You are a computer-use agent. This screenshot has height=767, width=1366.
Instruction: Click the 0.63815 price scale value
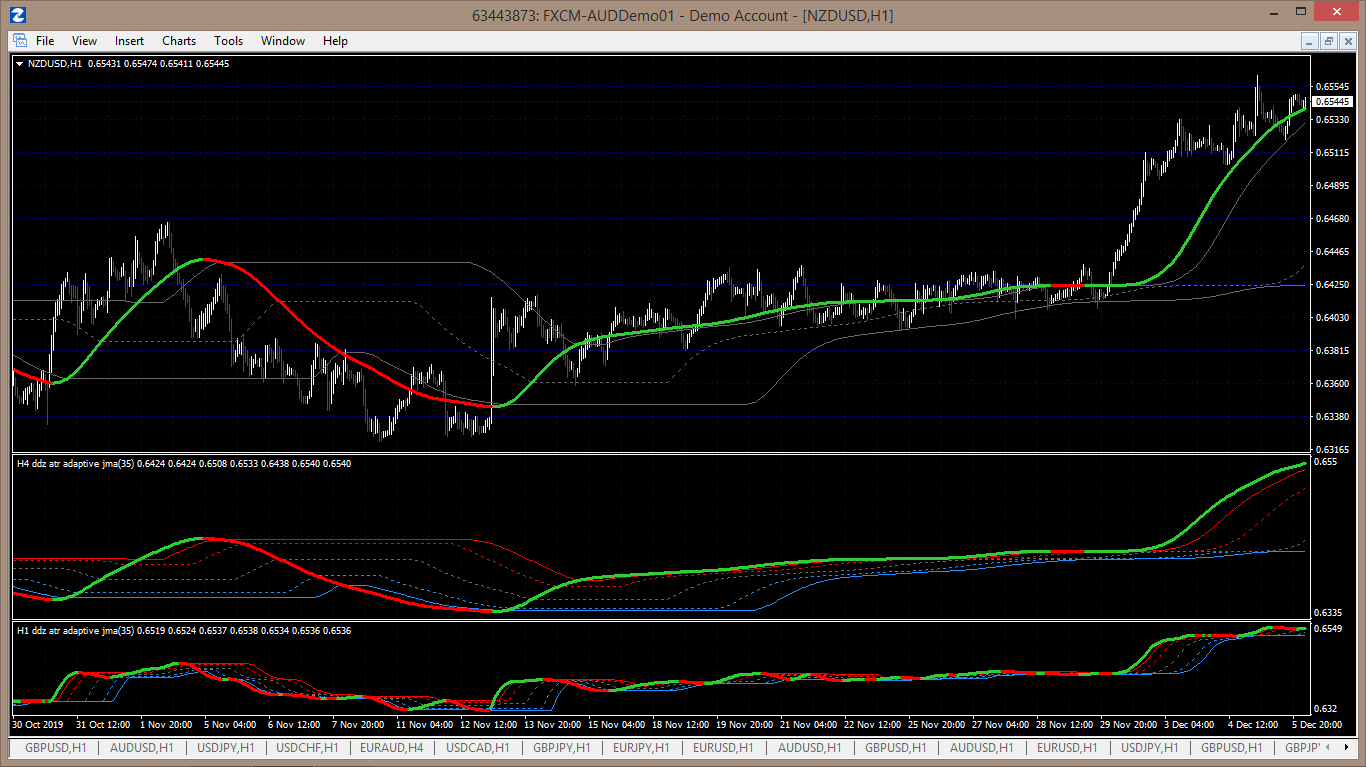click(x=1333, y=351)
